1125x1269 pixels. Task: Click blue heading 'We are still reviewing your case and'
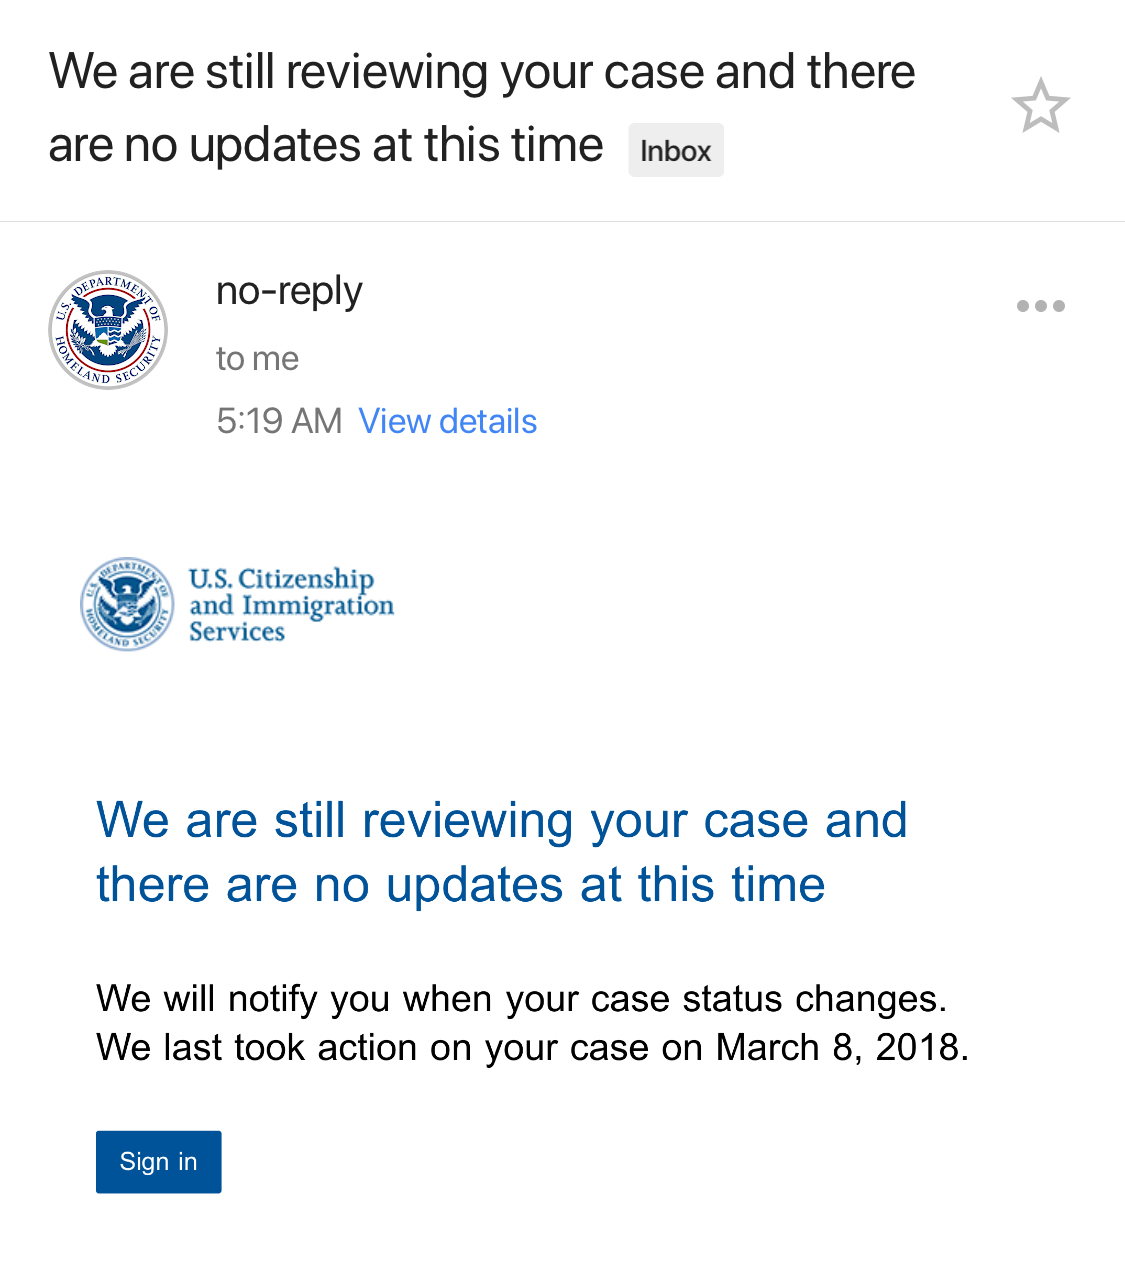[502, 821]
